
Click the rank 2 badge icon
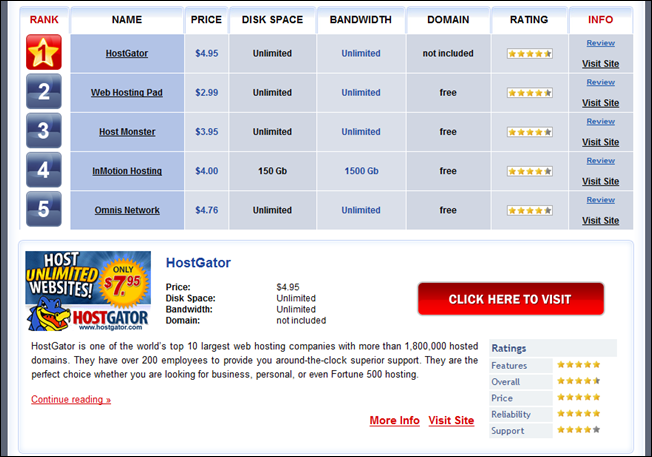coord(44,92)
